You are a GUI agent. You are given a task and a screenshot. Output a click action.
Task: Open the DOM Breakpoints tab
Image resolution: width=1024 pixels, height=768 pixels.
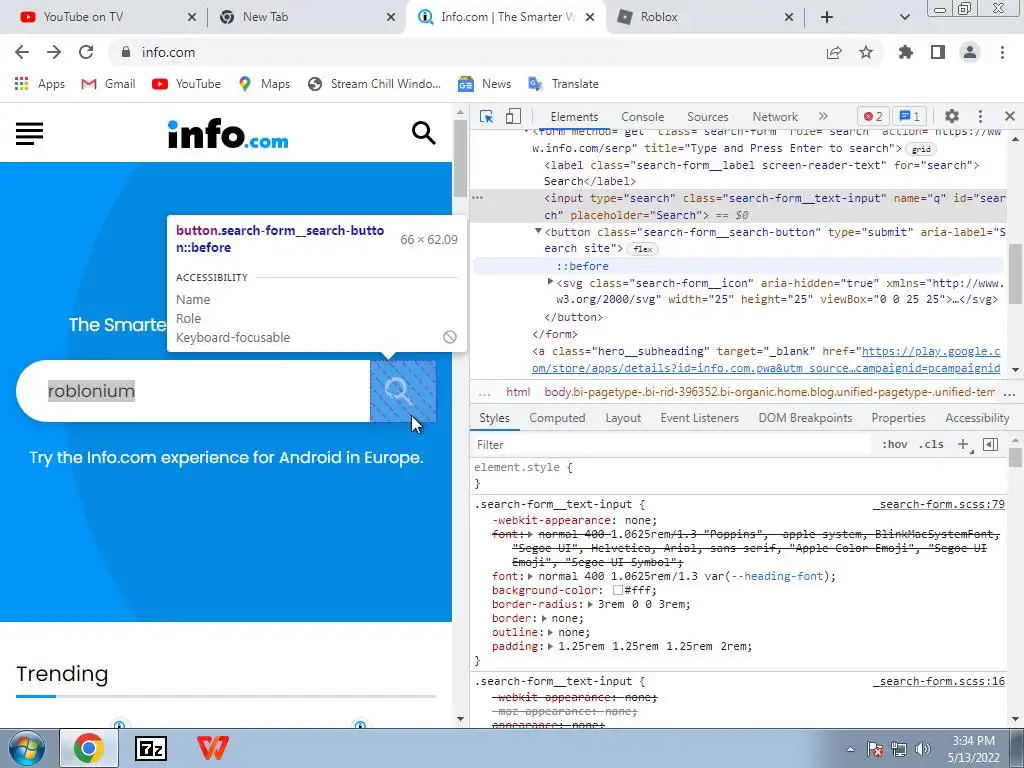(x=805, y=418)
